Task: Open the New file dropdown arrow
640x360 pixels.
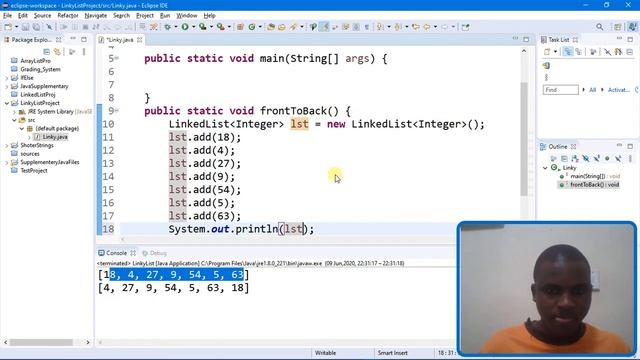Action: click(x=16, y=27)
